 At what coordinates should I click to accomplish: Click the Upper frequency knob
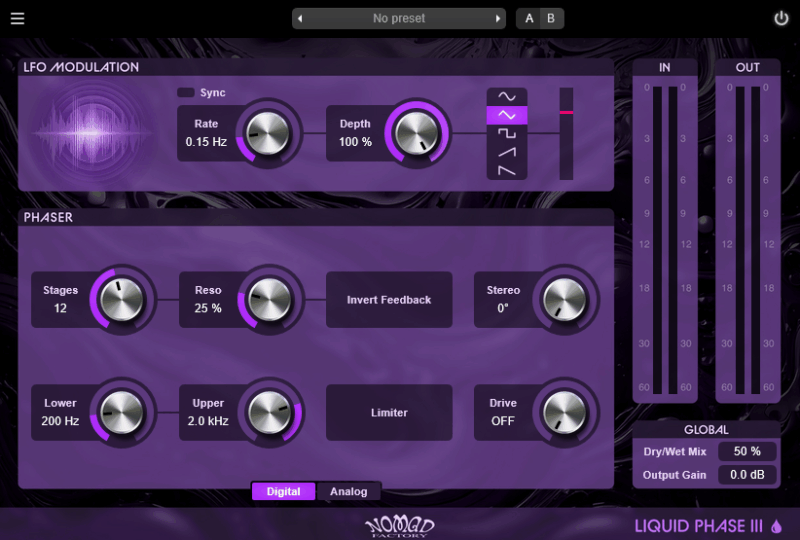(x=269, y=412)
